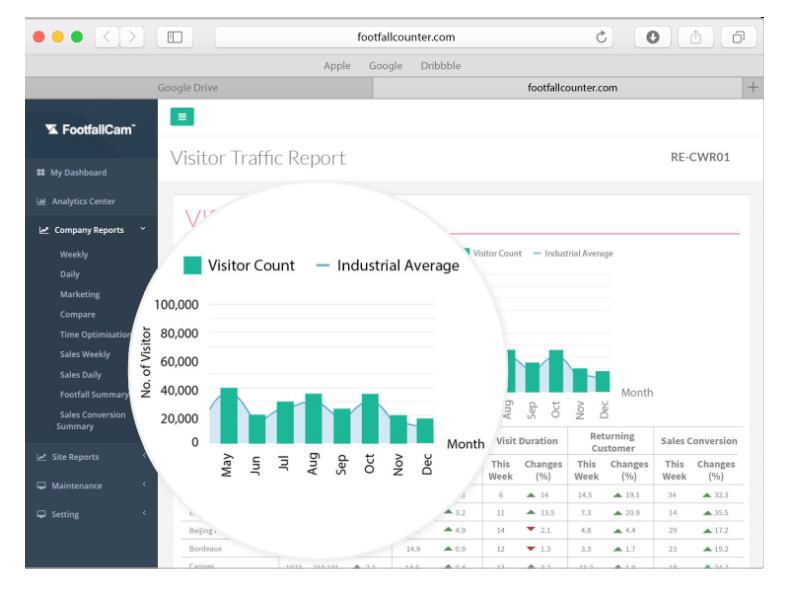Click the Safari show tabs icon

click(x=738, y=37)
